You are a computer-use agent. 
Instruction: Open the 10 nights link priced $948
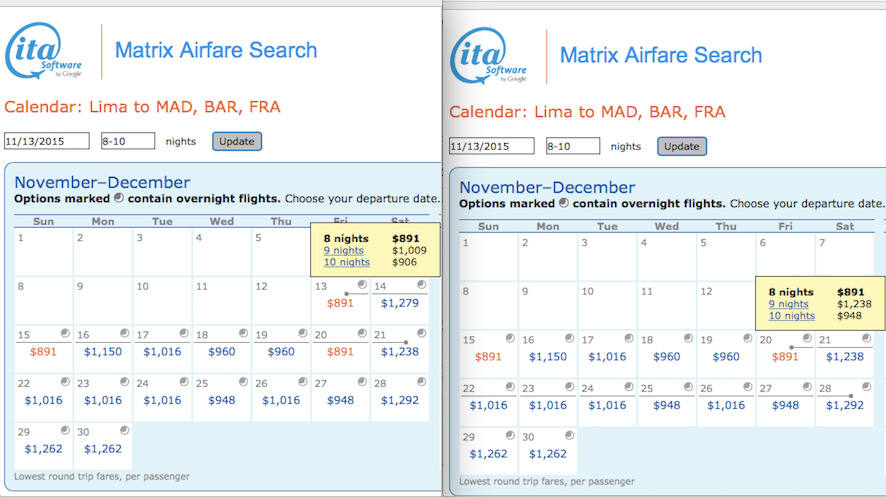[792, 316]
